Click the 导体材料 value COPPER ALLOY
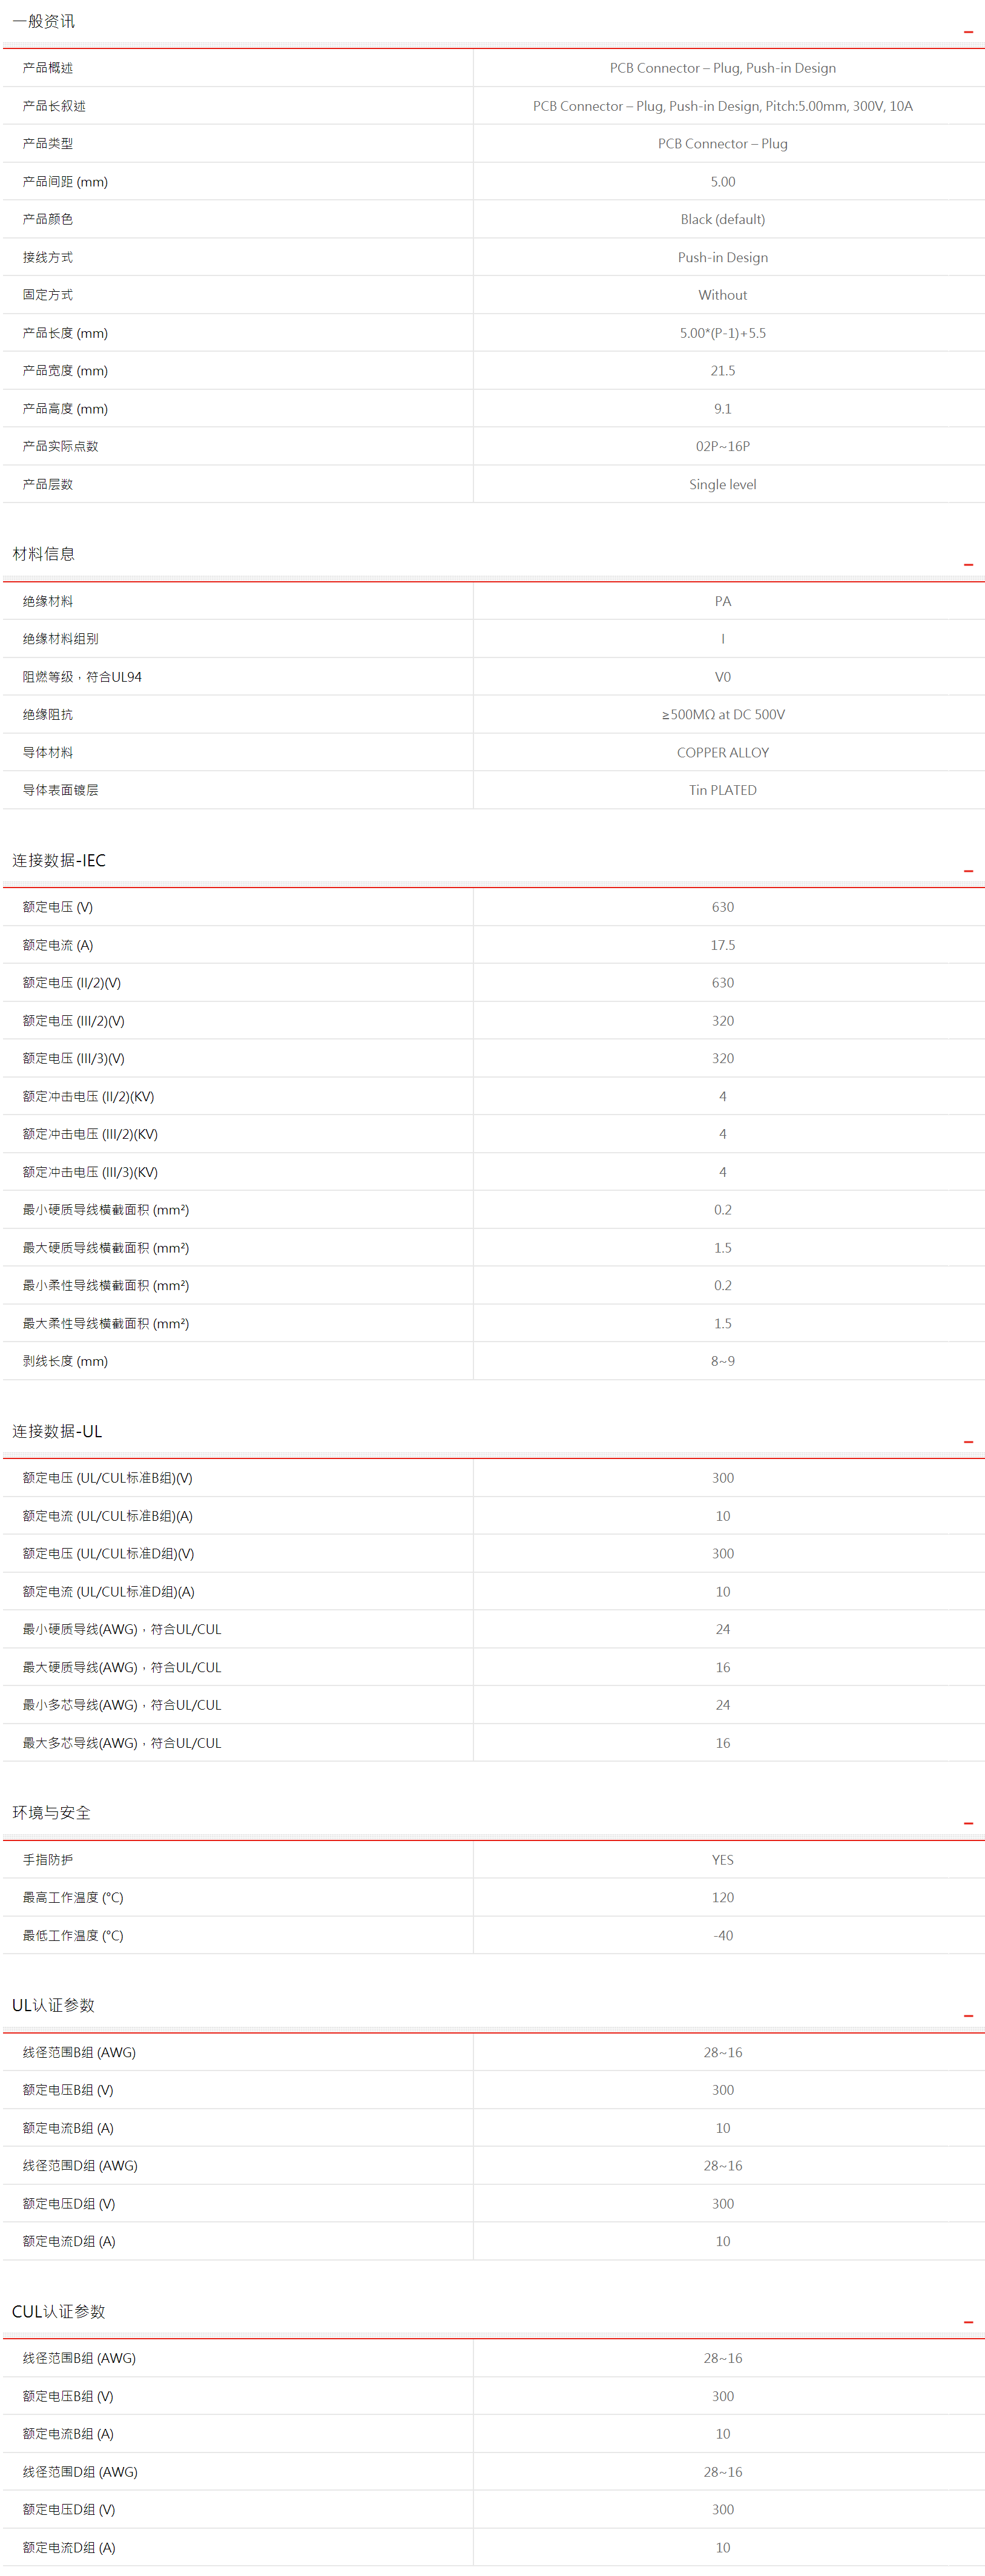 click(x=722, y=752)
